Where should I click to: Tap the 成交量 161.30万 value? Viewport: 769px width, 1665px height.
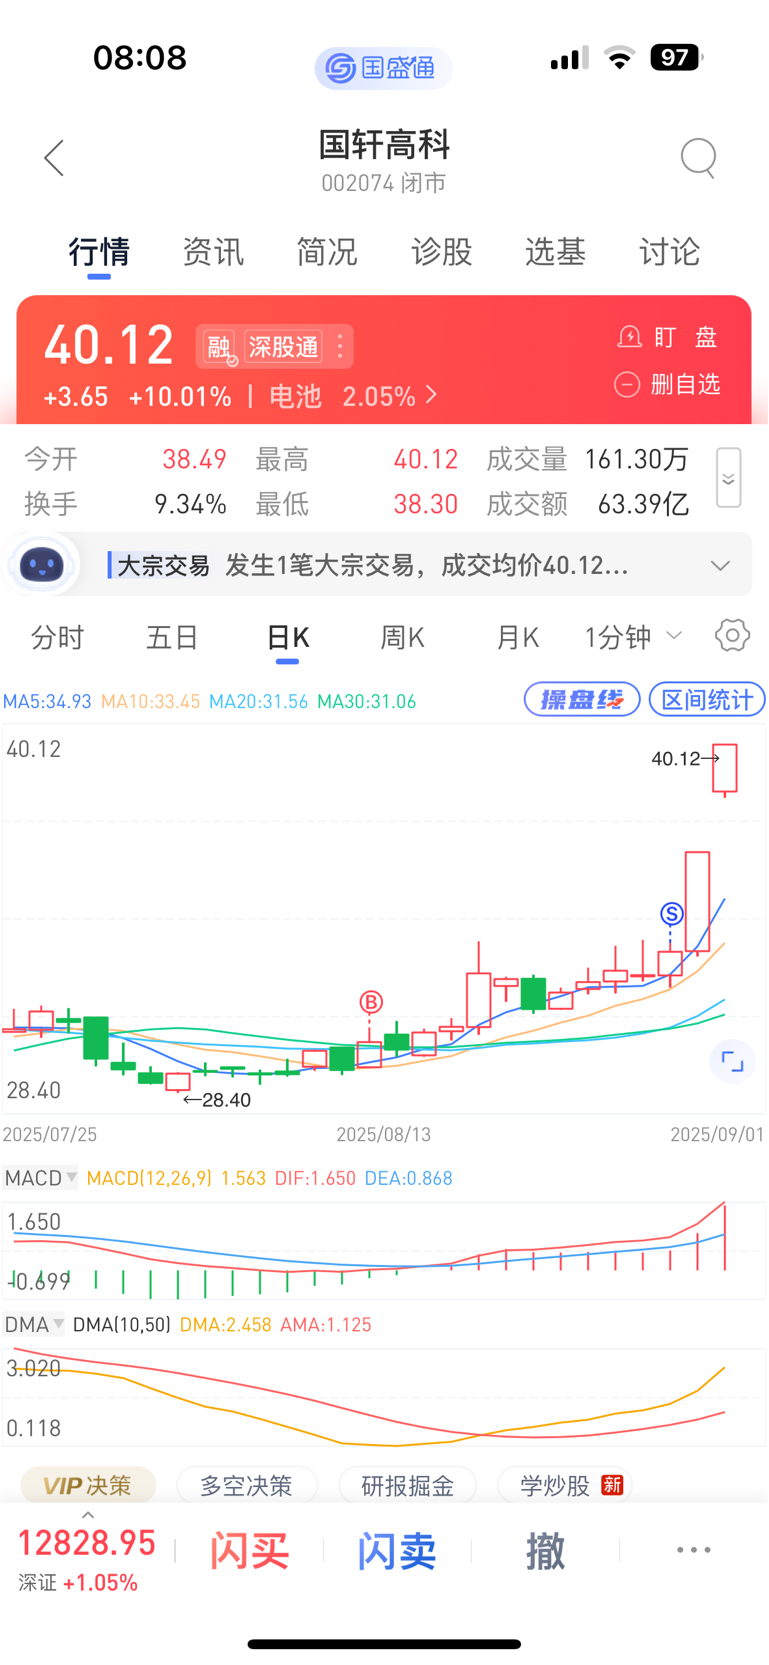[x=637, y=459]
